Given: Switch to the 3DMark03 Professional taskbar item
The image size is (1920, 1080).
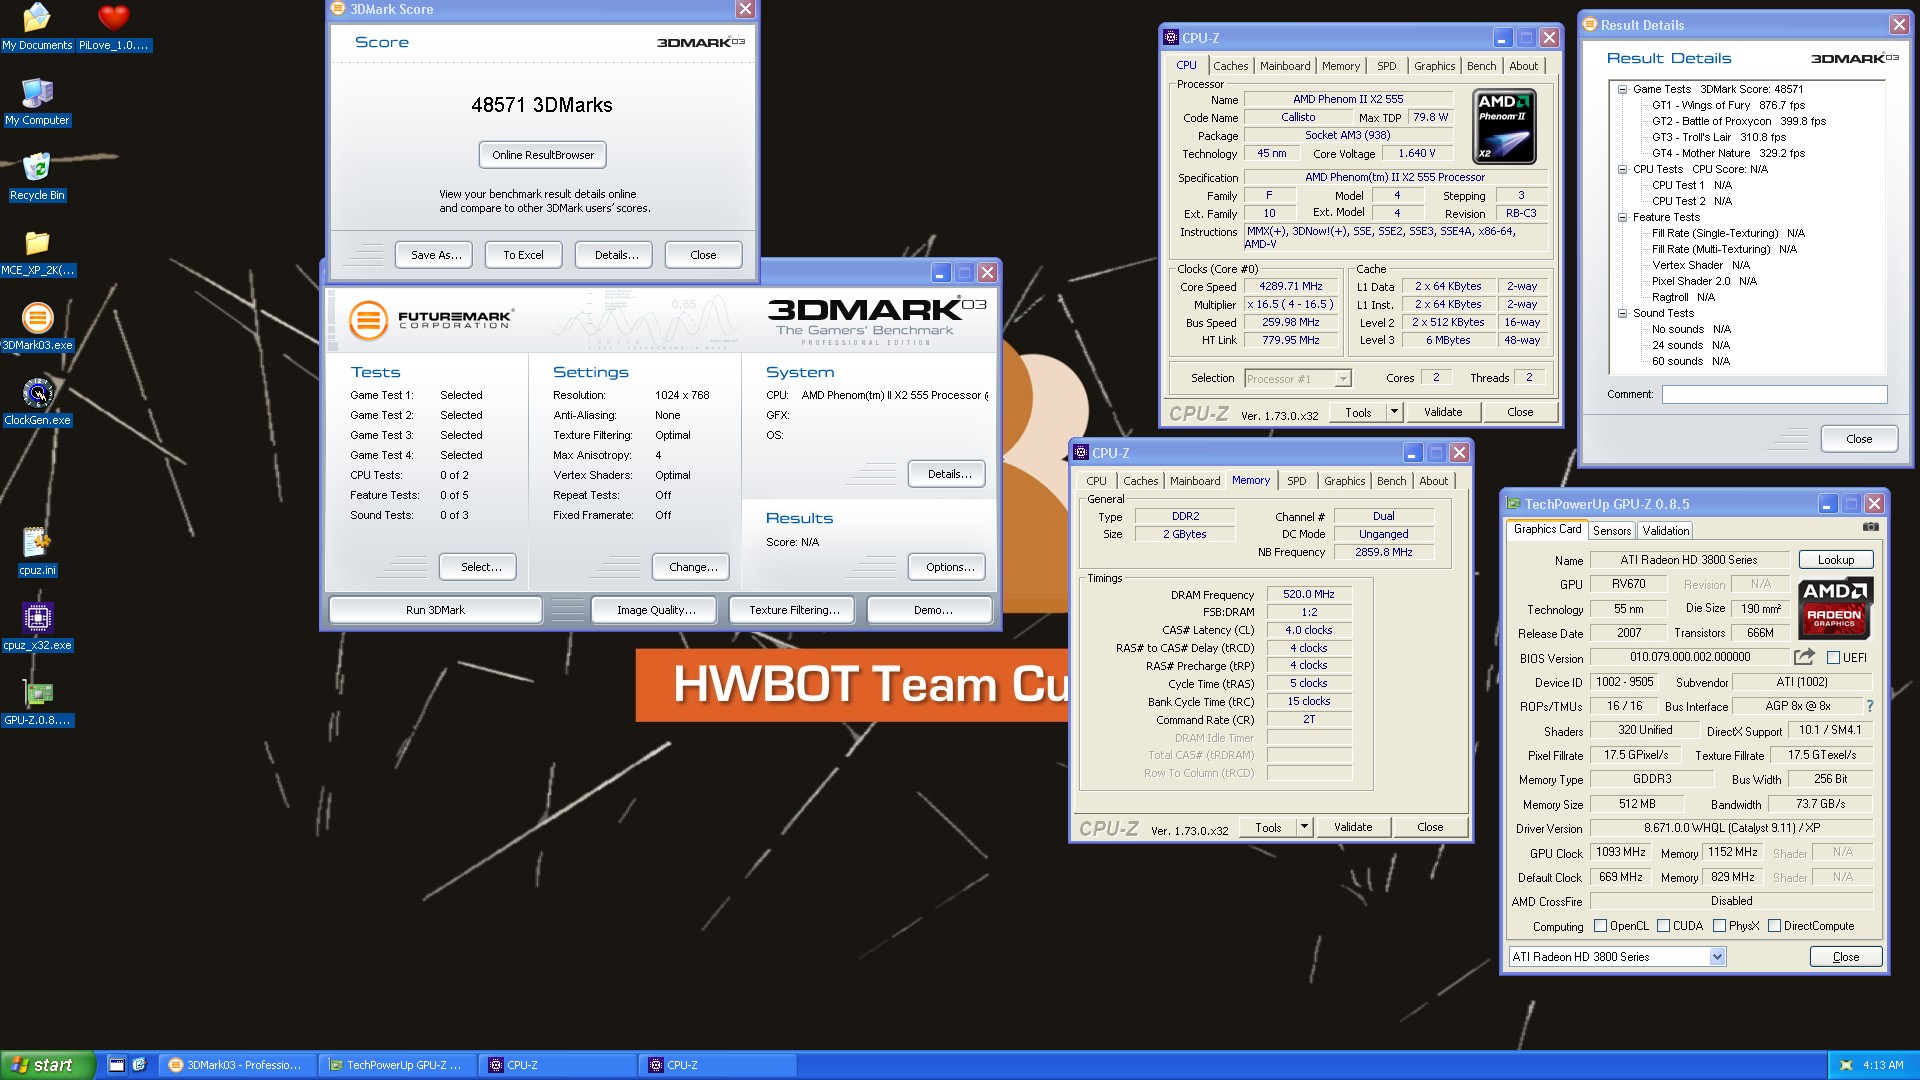Looking at the screenshot, I should point(237,1065).
